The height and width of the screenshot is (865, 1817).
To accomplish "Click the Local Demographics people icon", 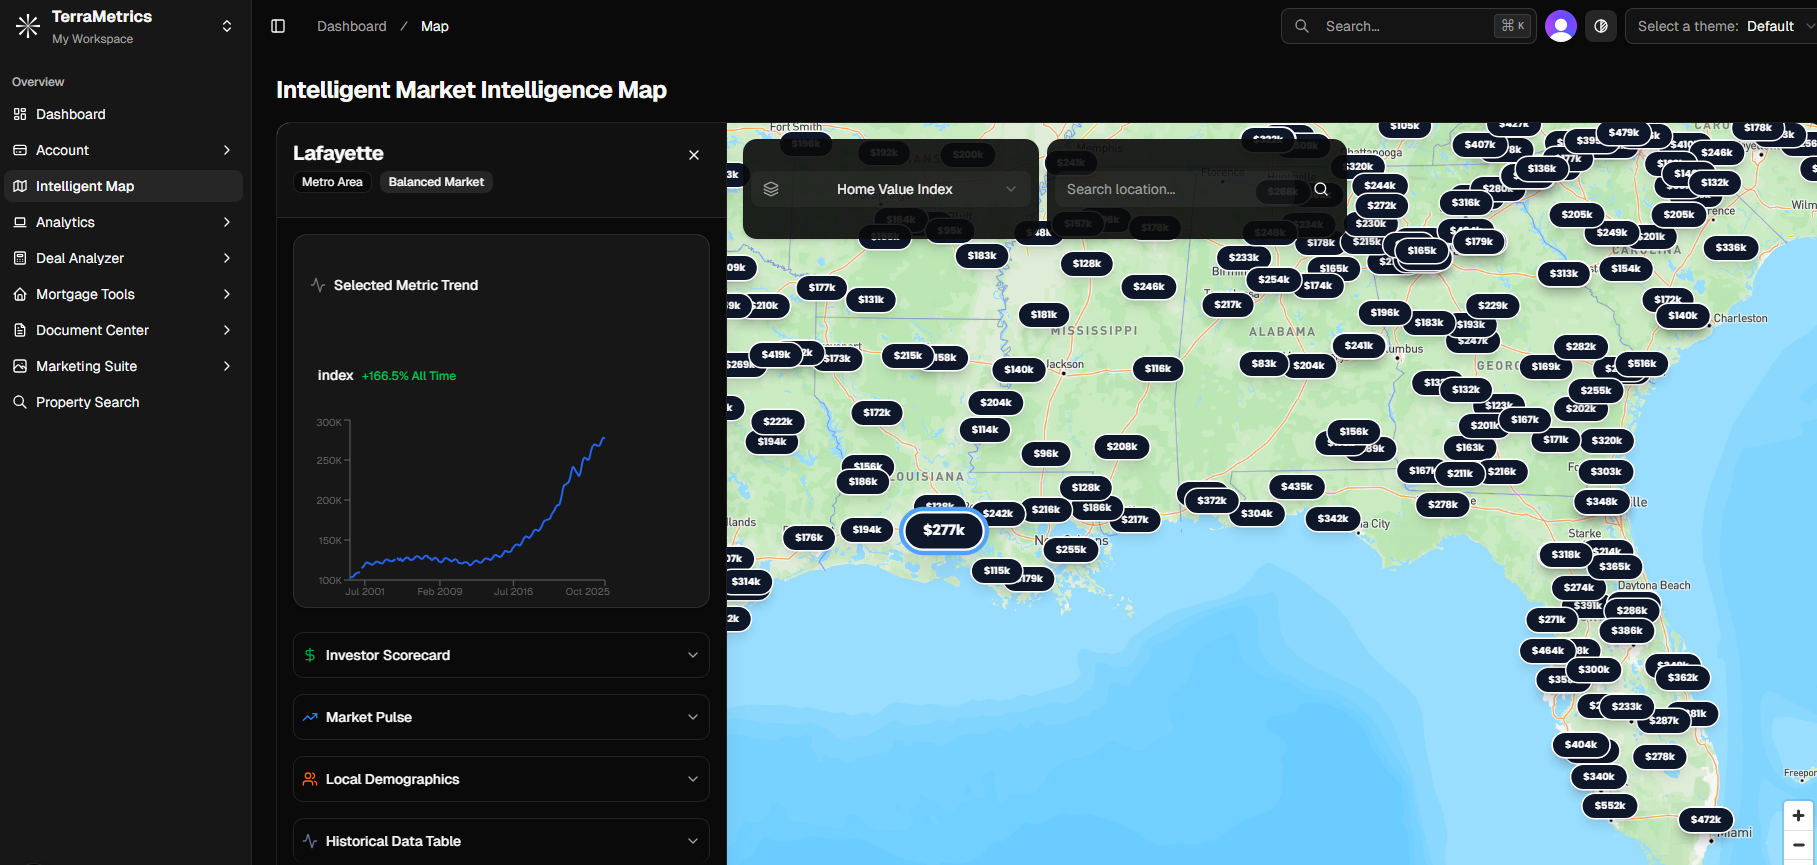I will pyautogui.click(x=310, y=779).
